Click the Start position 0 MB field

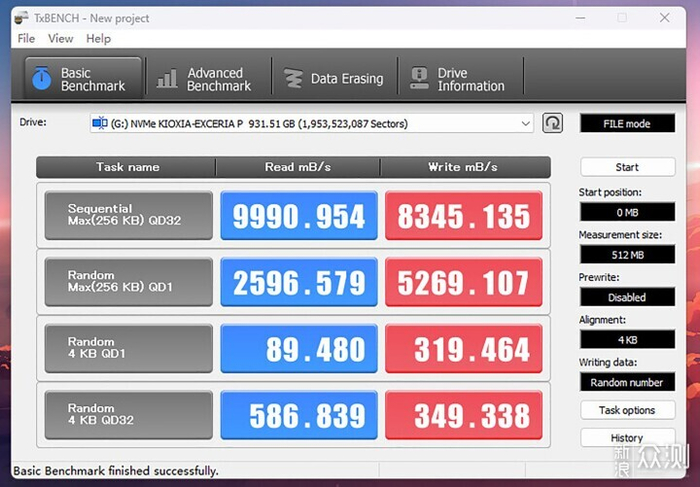click(x=627, y=212)
